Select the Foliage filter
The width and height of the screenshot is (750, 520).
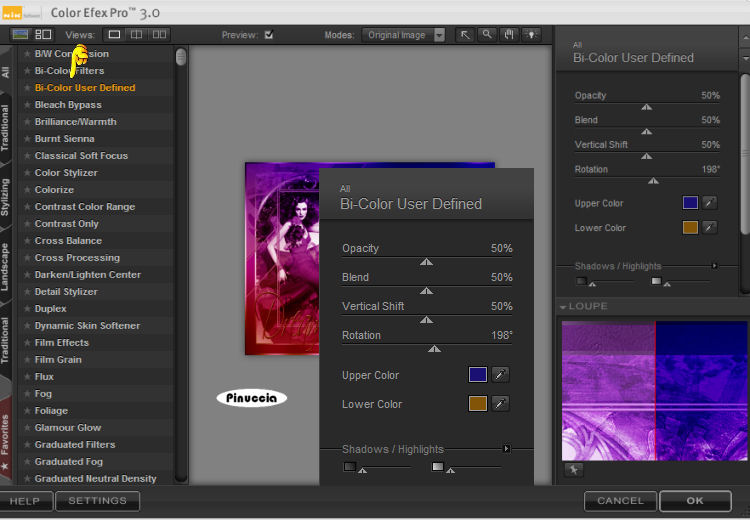pos(51,410)
